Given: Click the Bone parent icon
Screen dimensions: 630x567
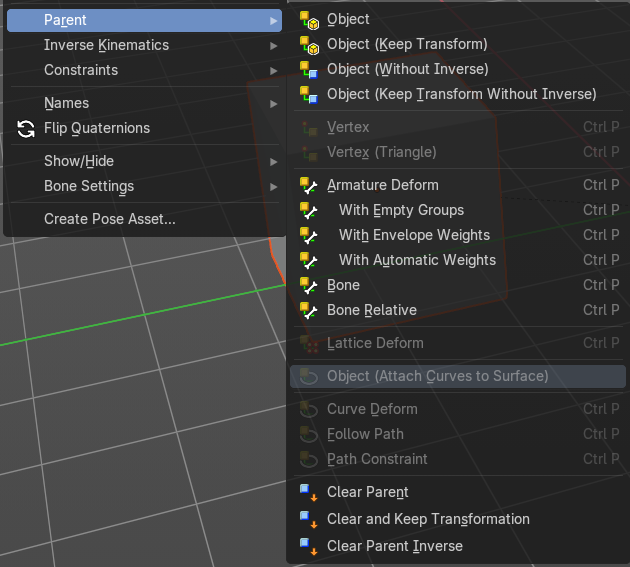Looking at the screenshot, I should (309, 285).
